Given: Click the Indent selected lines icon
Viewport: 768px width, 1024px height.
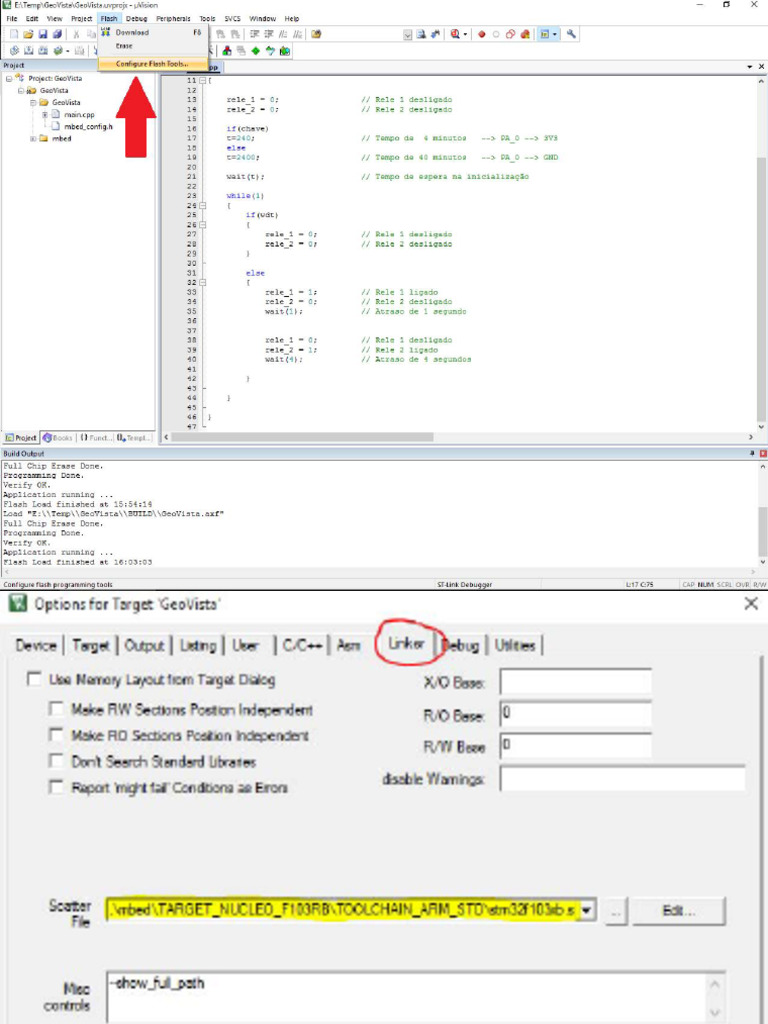Looking at the screenshot, I should tap(254, 34).
